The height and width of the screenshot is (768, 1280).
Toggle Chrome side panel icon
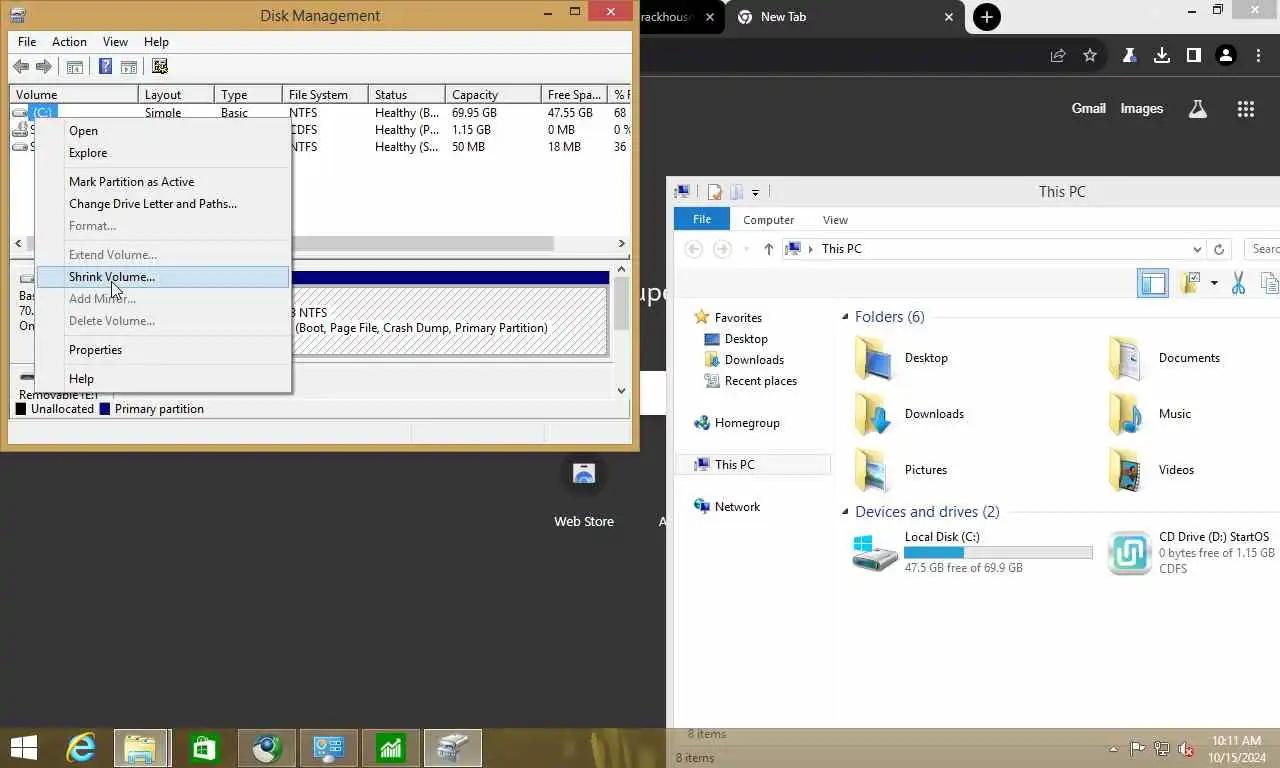1194,56
